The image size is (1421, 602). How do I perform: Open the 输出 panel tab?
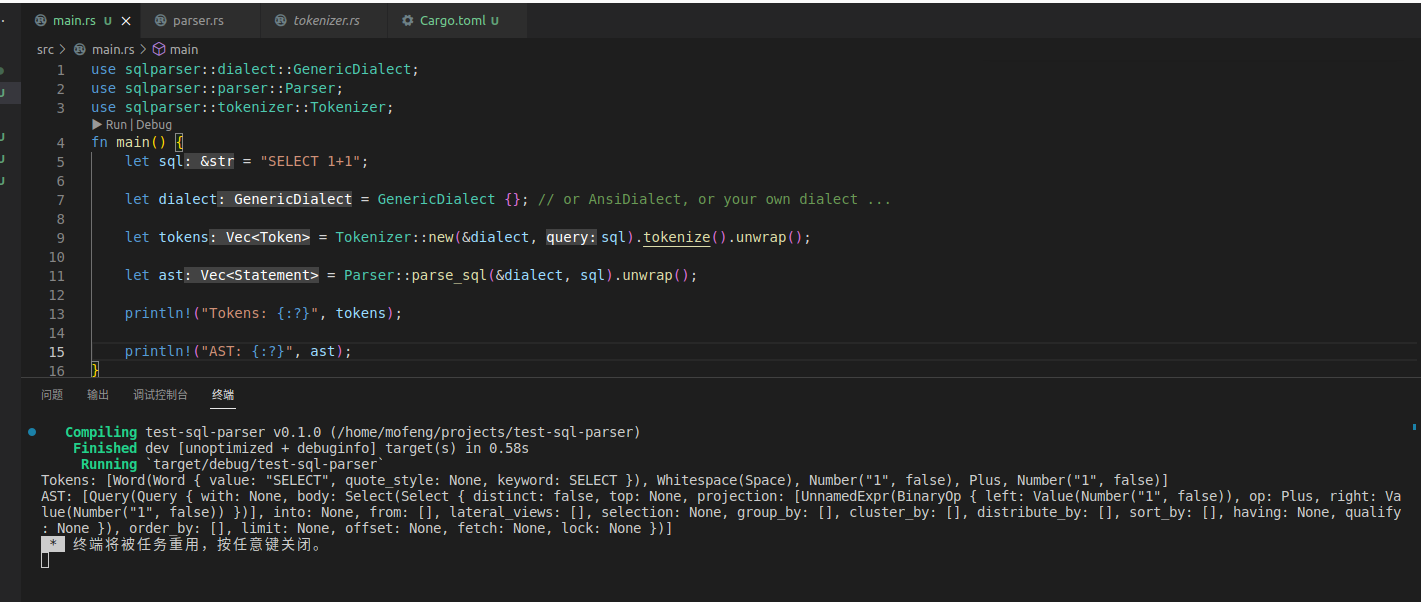click(97, 394)
